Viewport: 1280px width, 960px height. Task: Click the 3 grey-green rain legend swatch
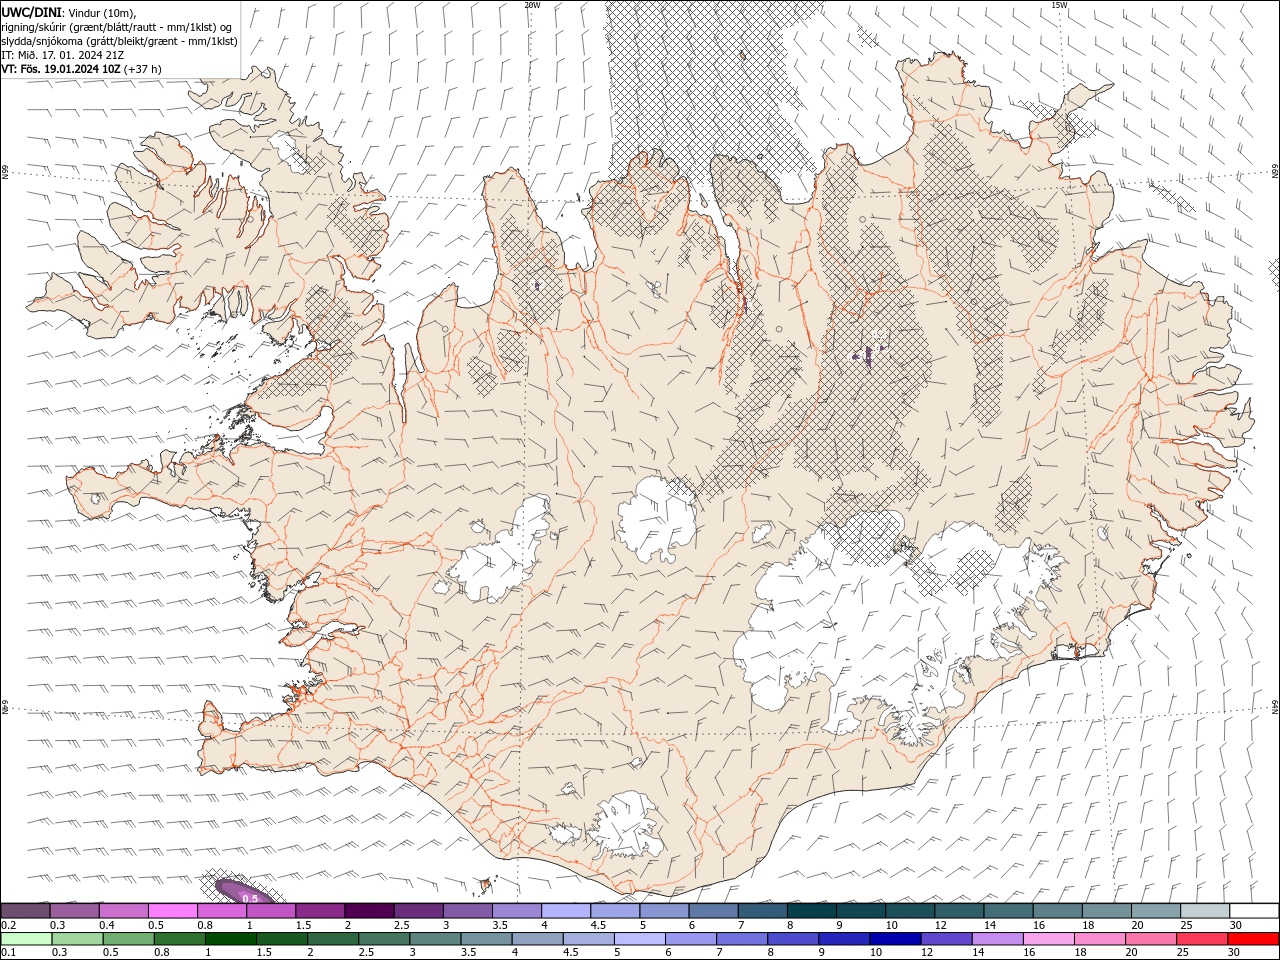(435, 939)
